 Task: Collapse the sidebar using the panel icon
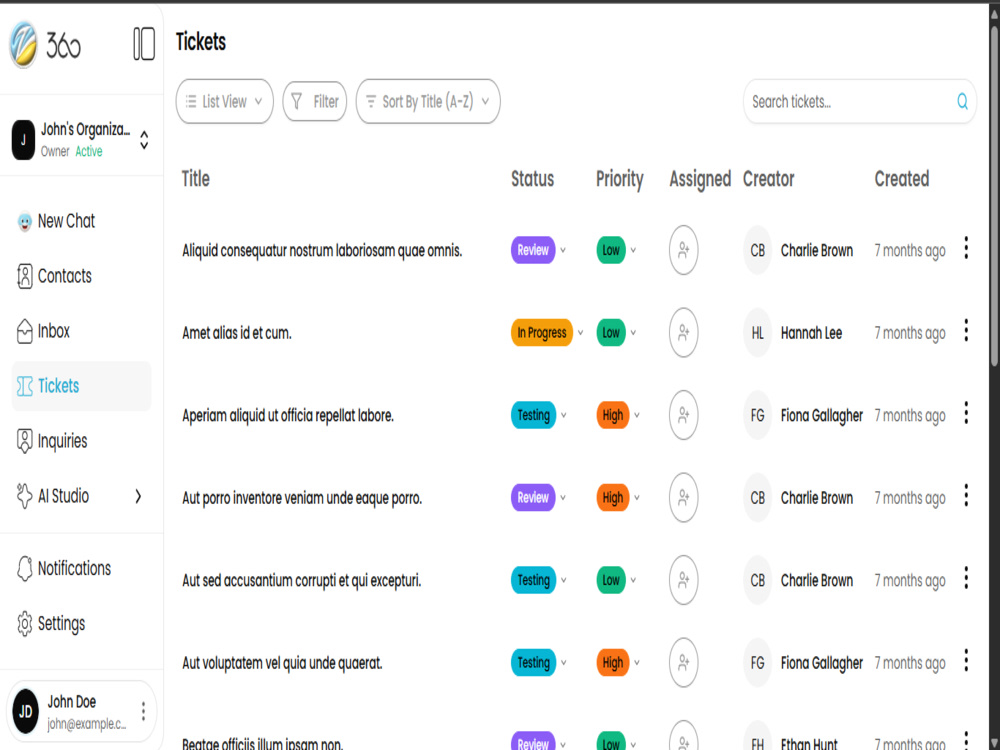[x=143, y=44]
